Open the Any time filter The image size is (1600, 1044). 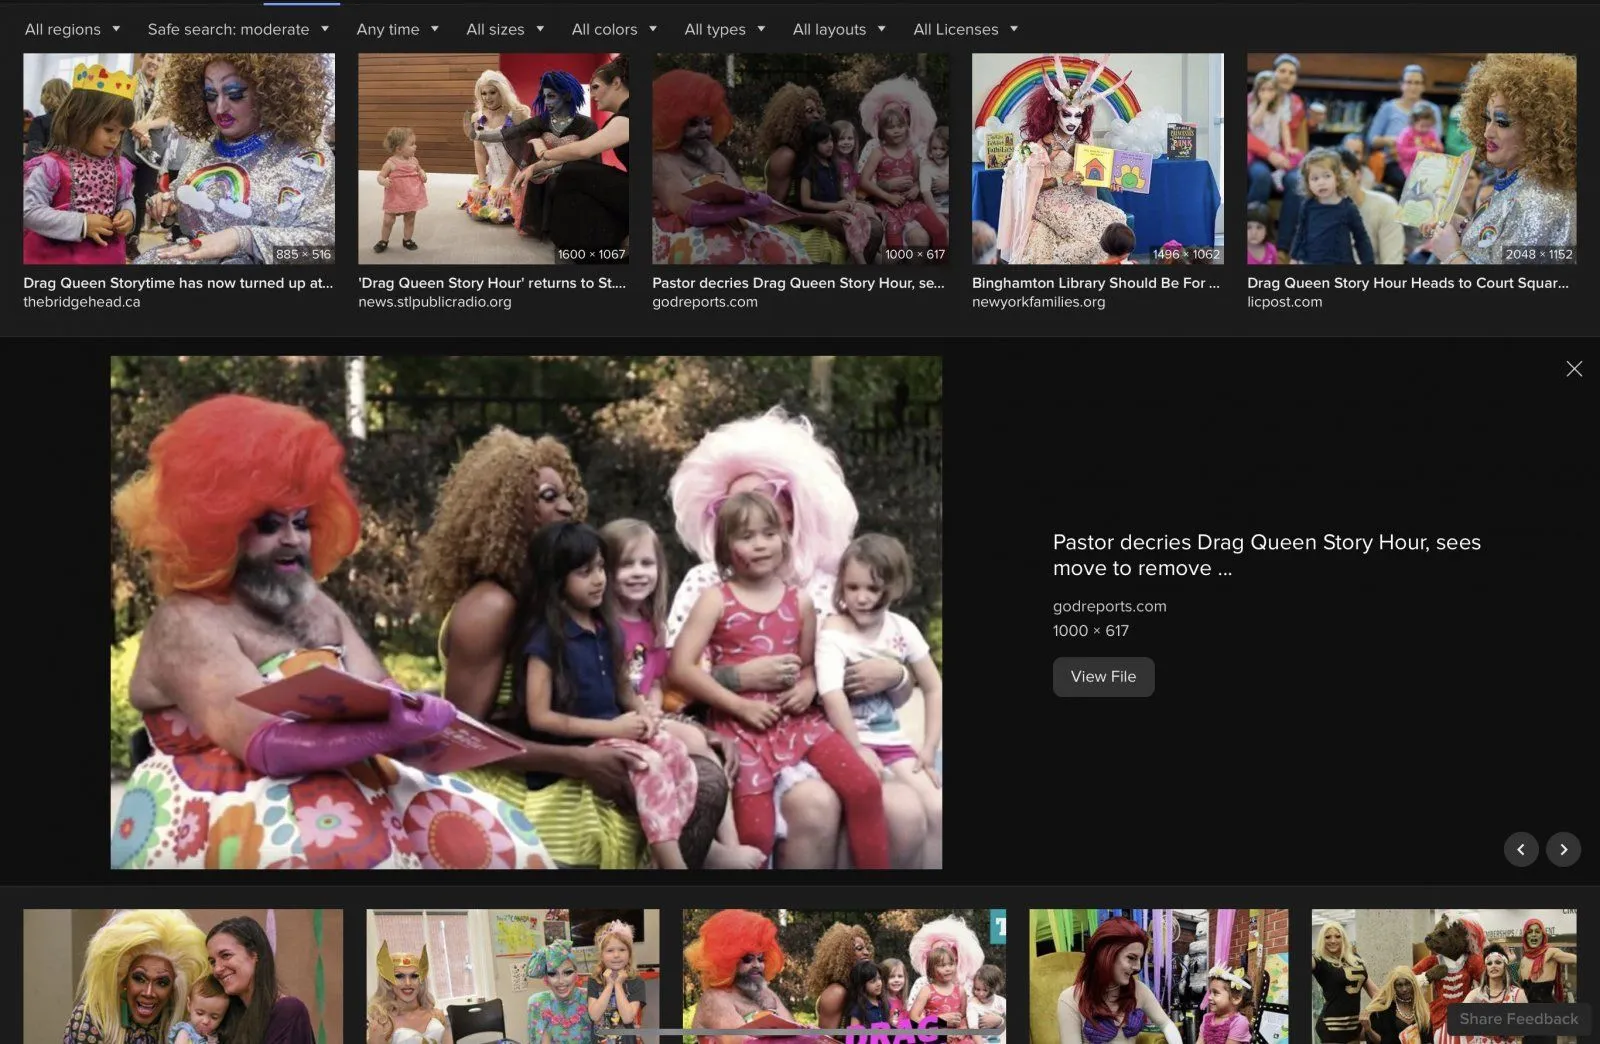(397, 29)
